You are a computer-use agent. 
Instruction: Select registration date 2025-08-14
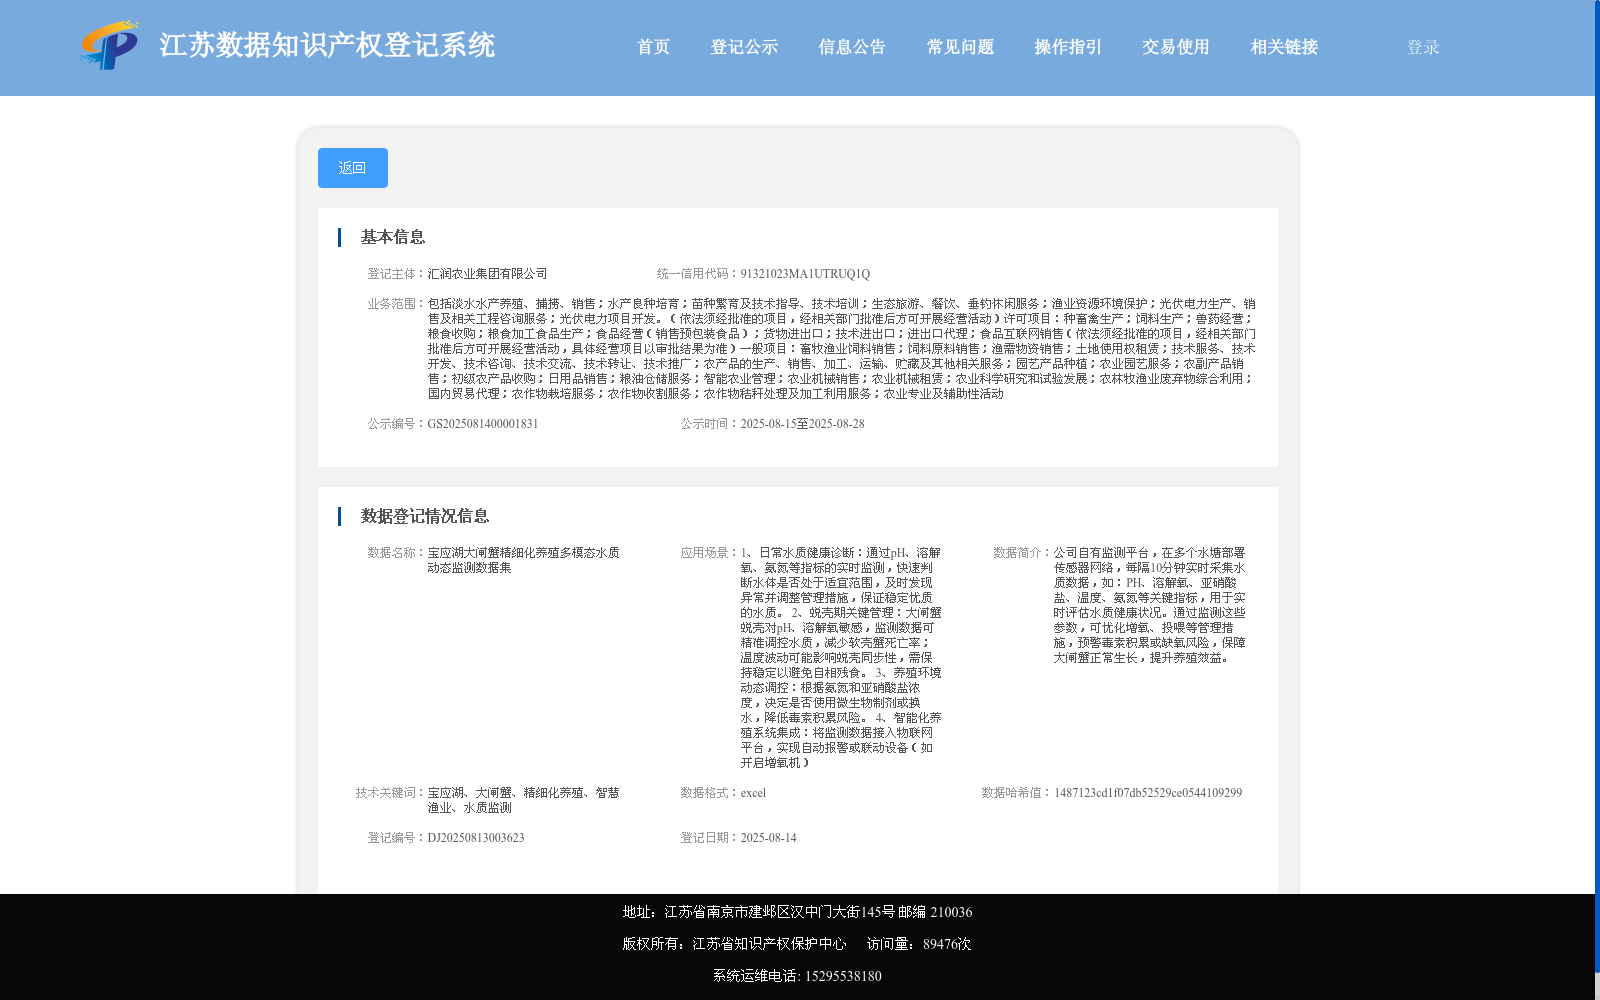click(x=768, y=838)
